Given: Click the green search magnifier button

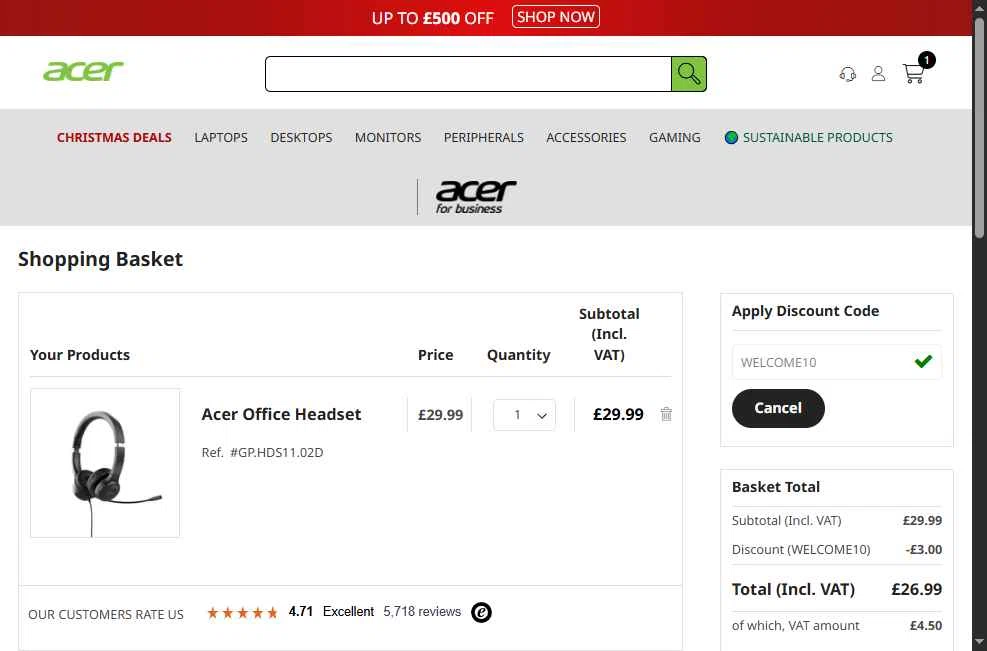Looking at the screenshot, I should tap(689, 74).
